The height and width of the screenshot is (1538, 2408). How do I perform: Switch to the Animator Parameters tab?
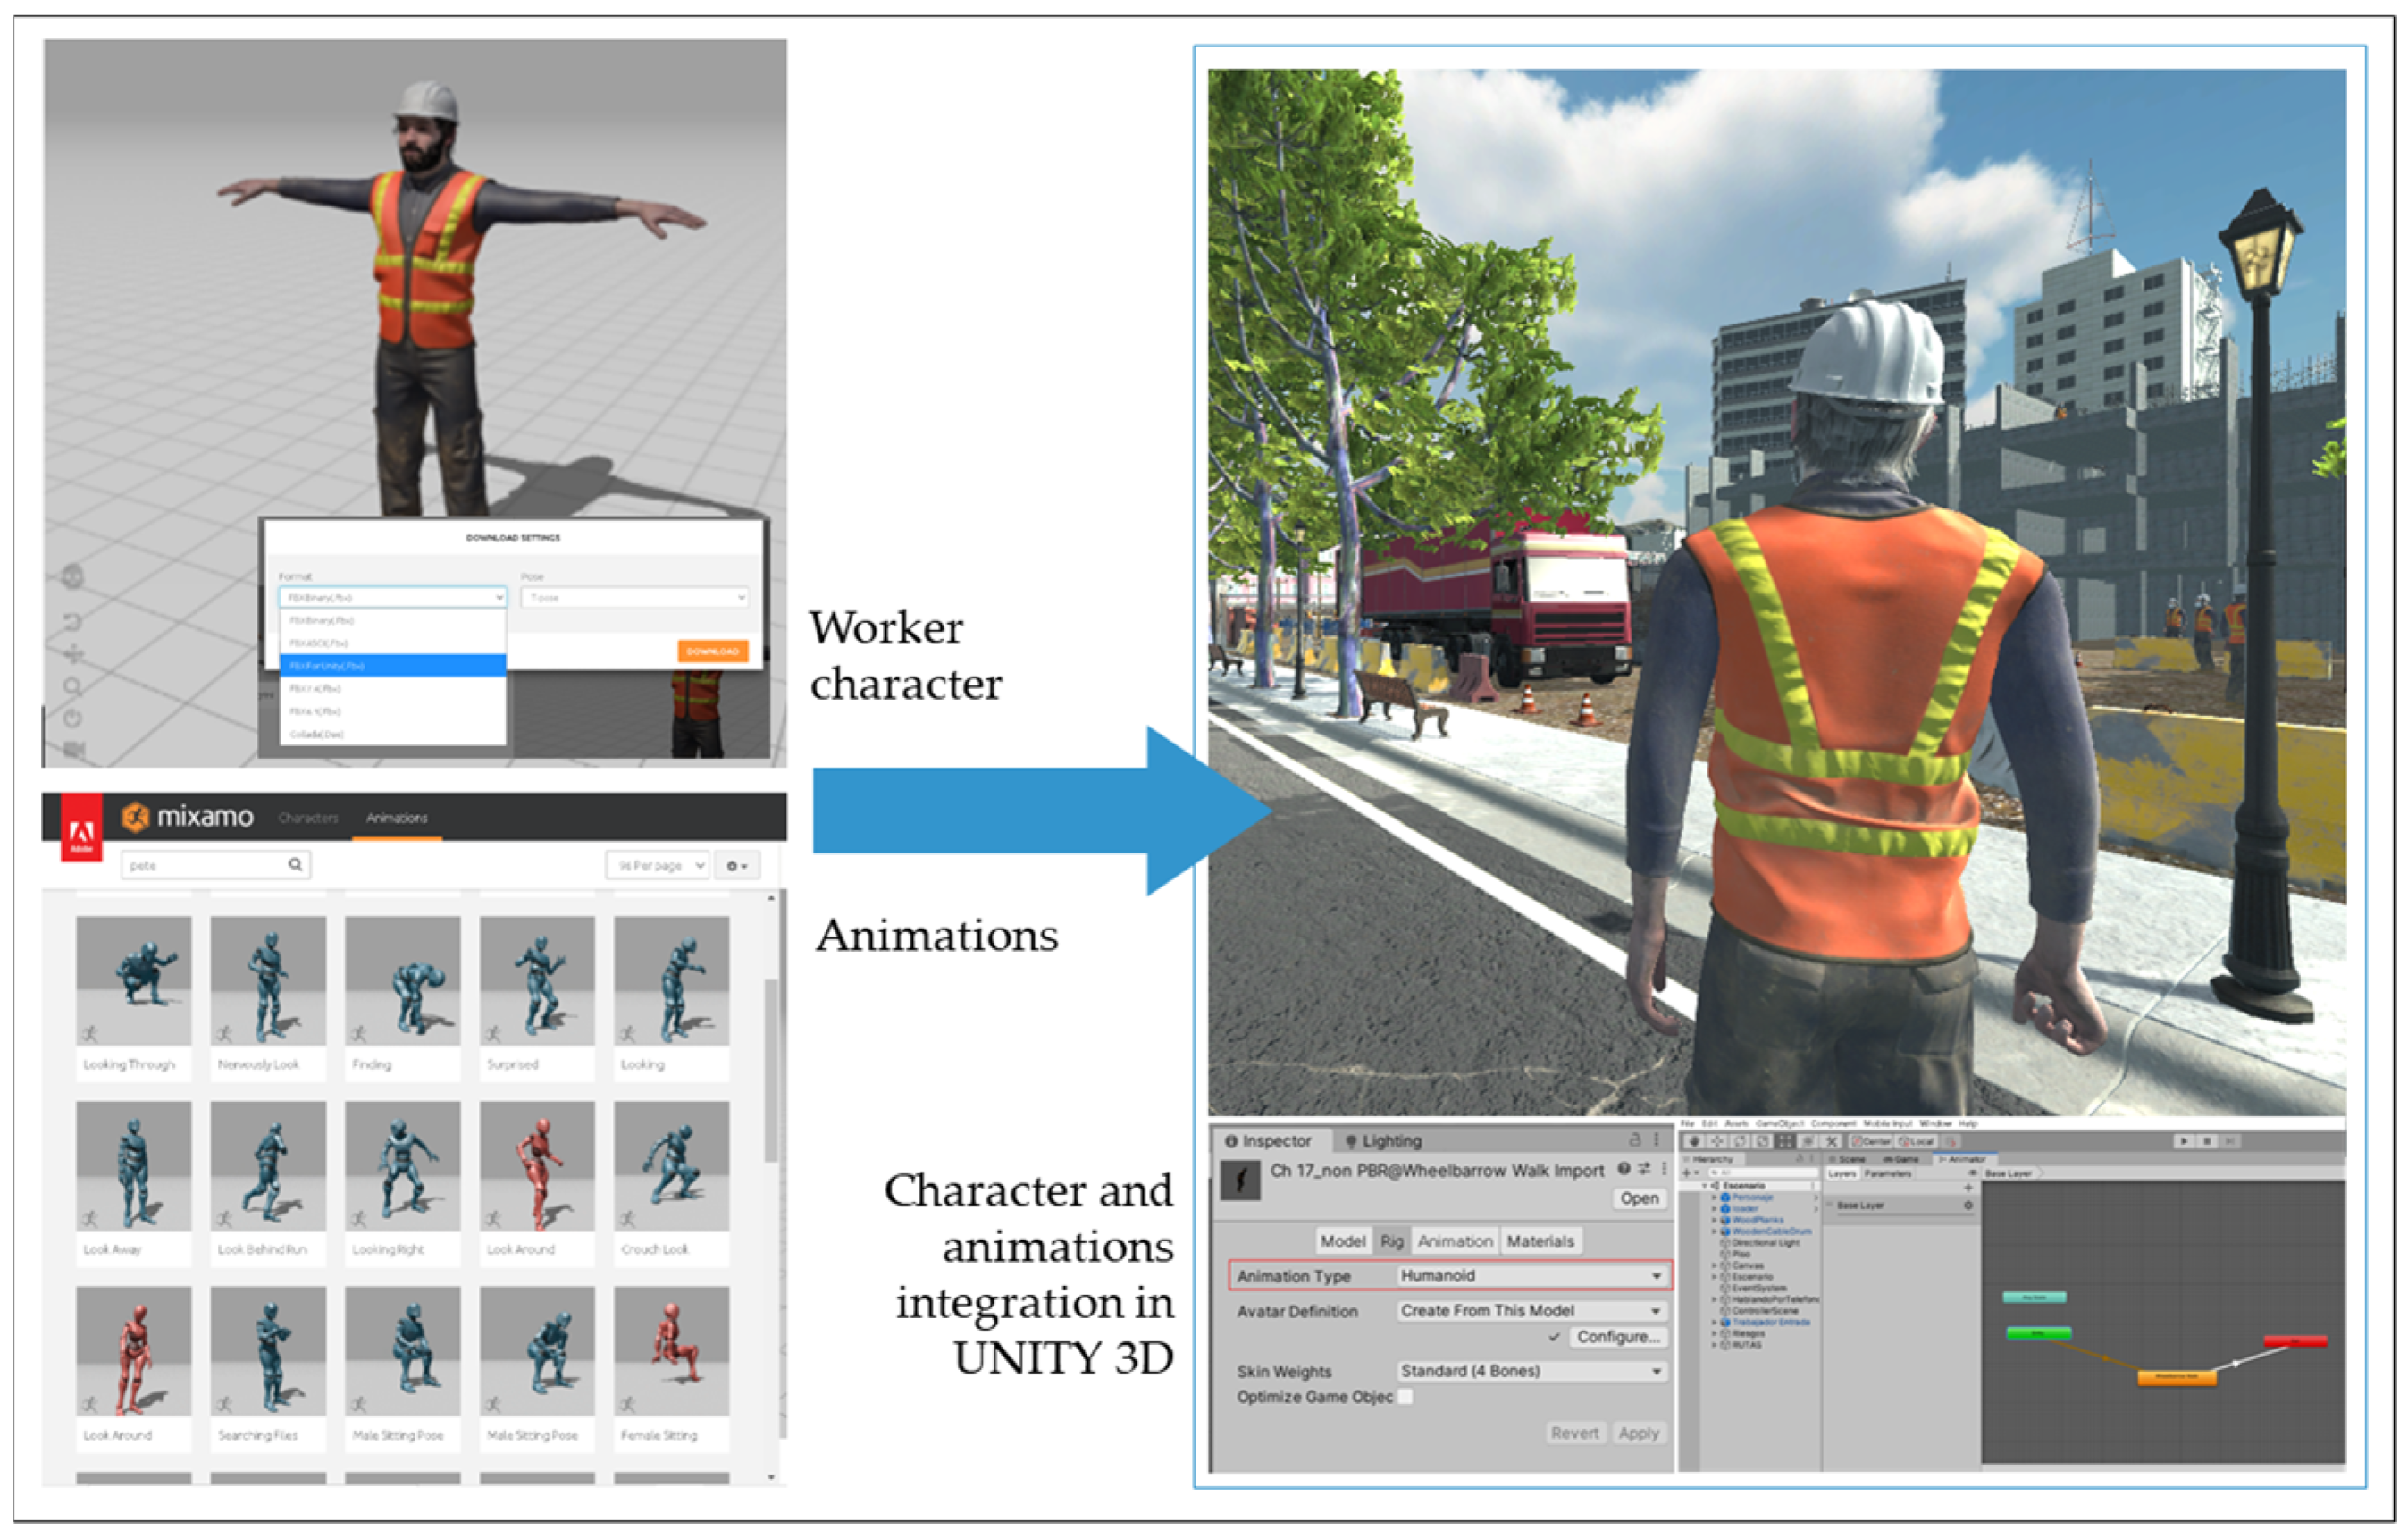1888,1173
